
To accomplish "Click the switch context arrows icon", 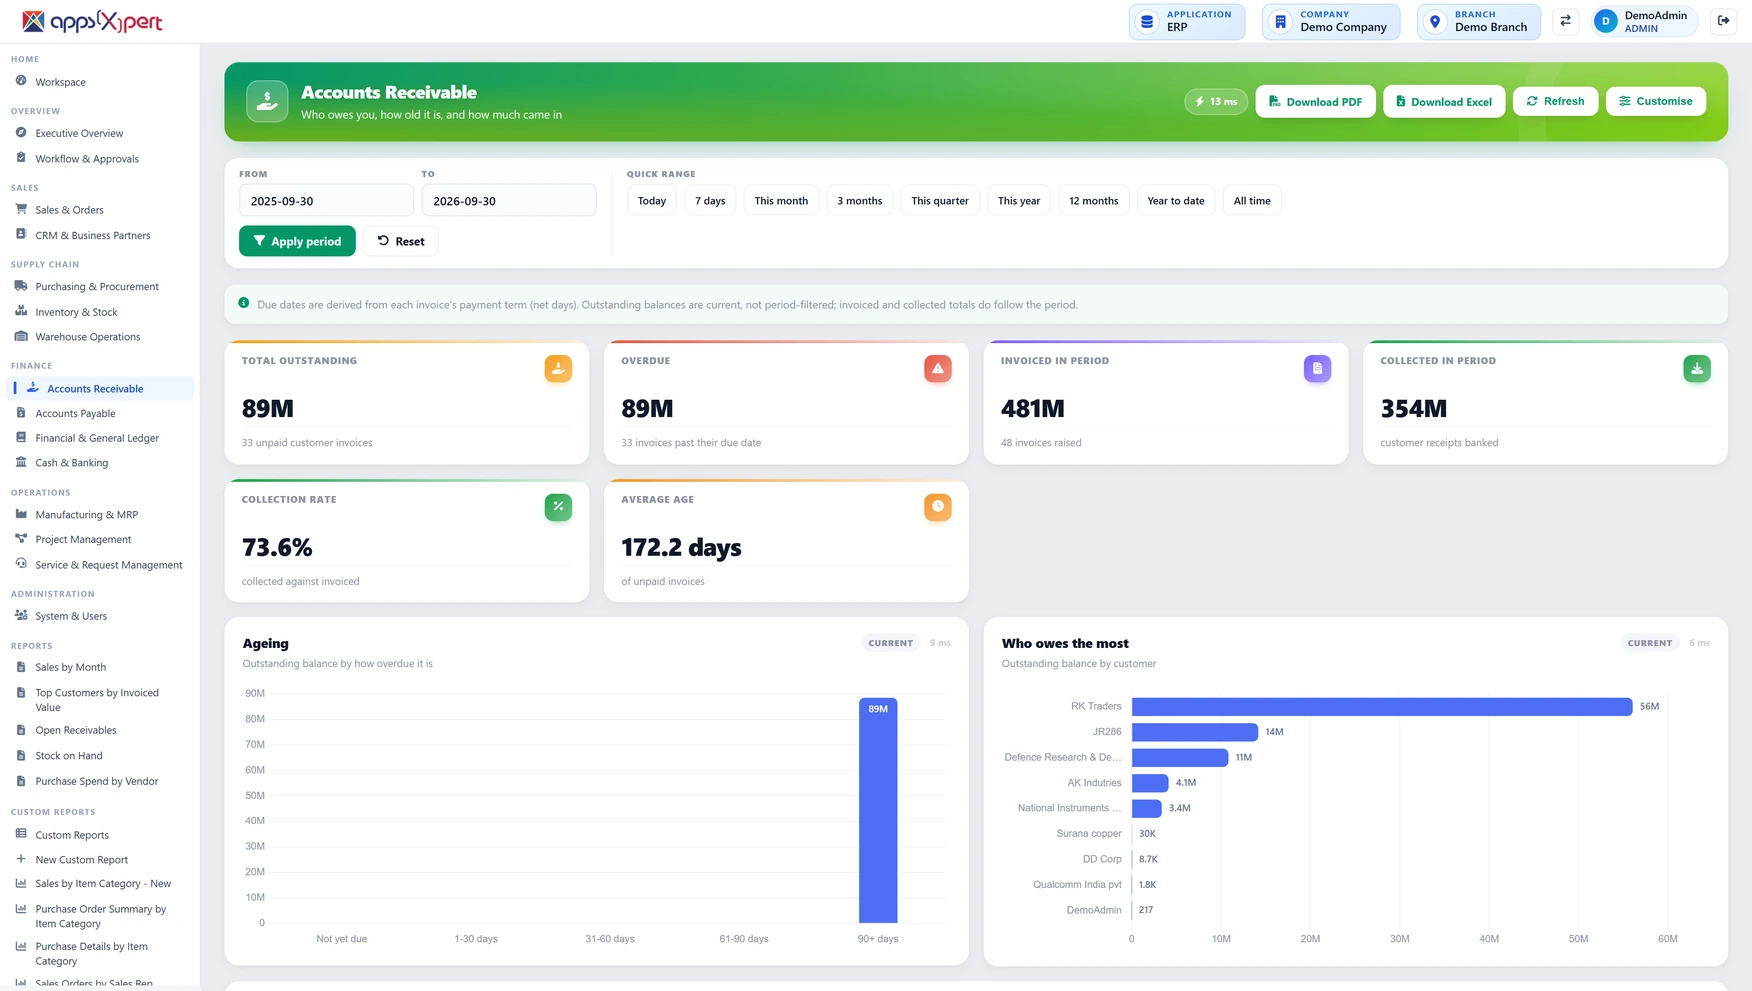I will (1566, 21).
